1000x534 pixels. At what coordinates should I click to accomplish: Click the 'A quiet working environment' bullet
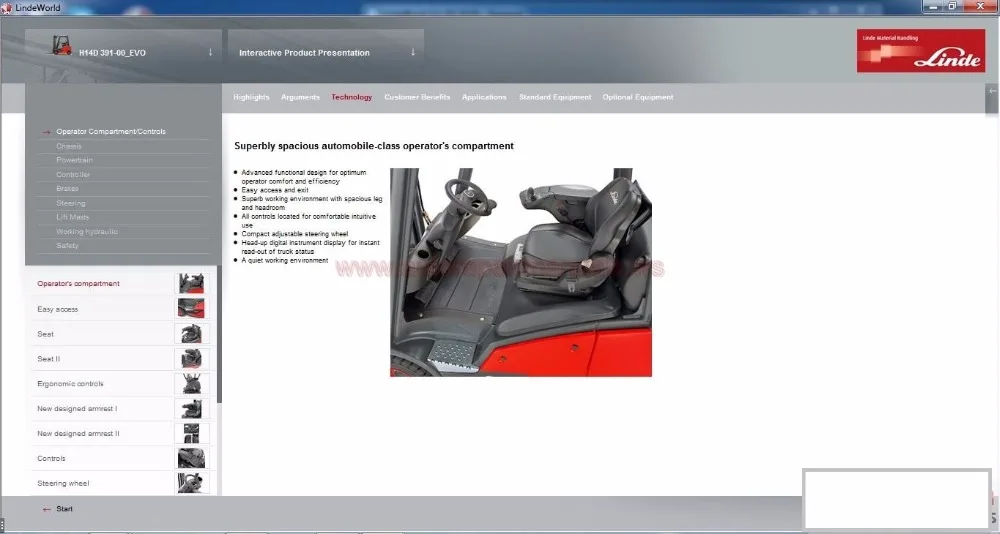[284, 260]
